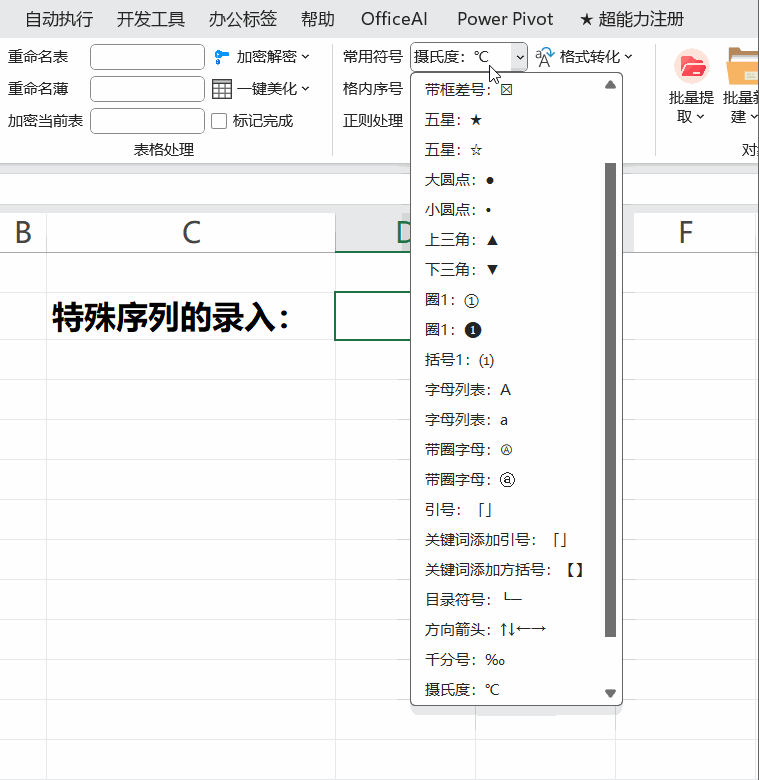Click the 批量提取 folder icon

pyautogui.click(x=691, y=66)
